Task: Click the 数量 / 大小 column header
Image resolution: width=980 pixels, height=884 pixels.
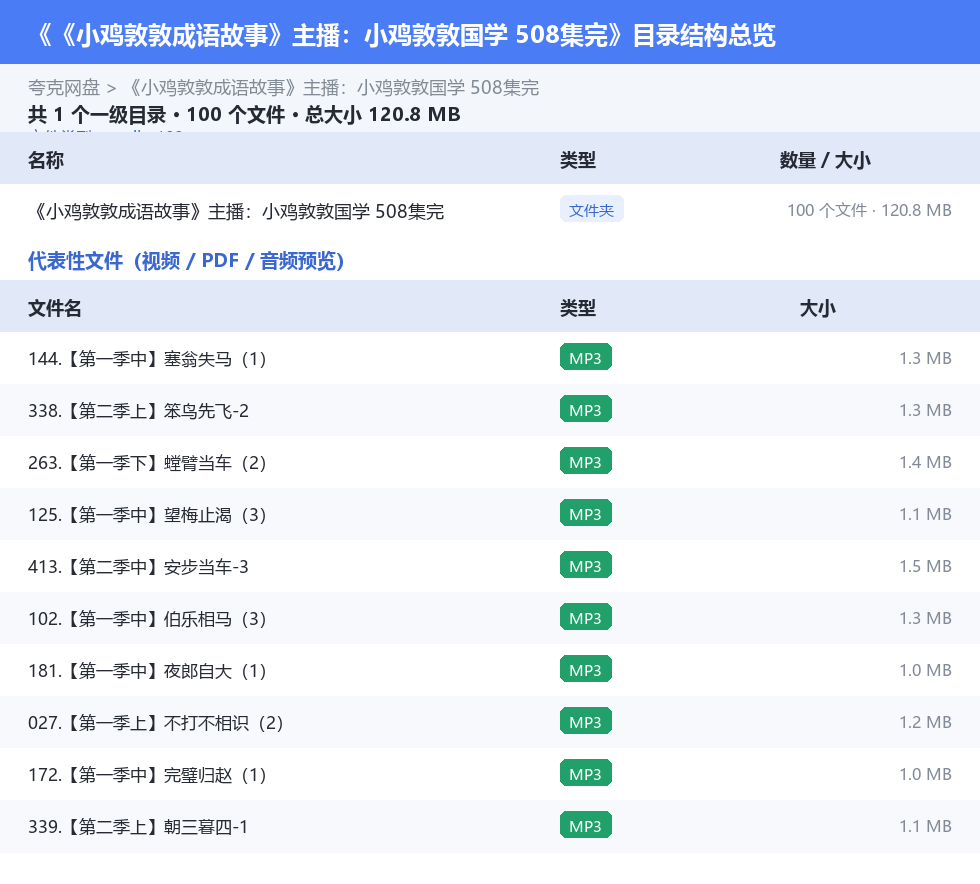Action: tap(824, 160)
